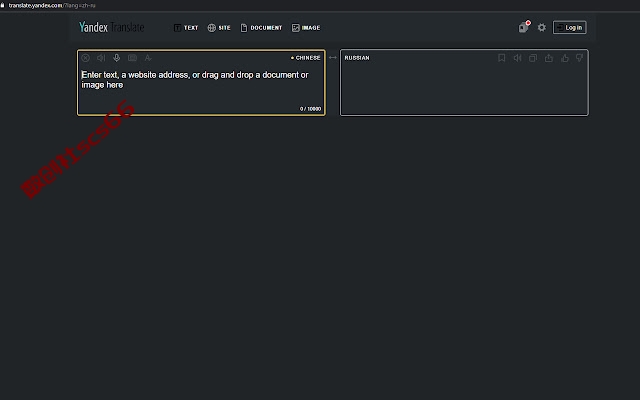Open the CHINESE source language selector

pos(306,58)
